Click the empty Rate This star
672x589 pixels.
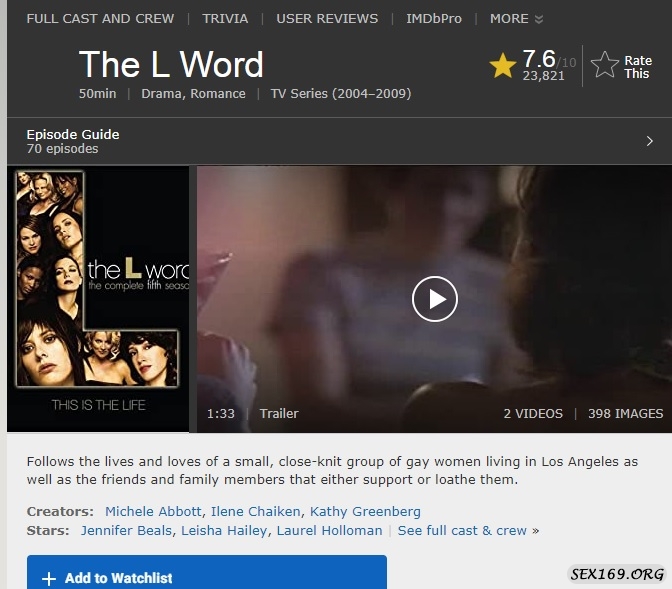[x=604, y=65]
